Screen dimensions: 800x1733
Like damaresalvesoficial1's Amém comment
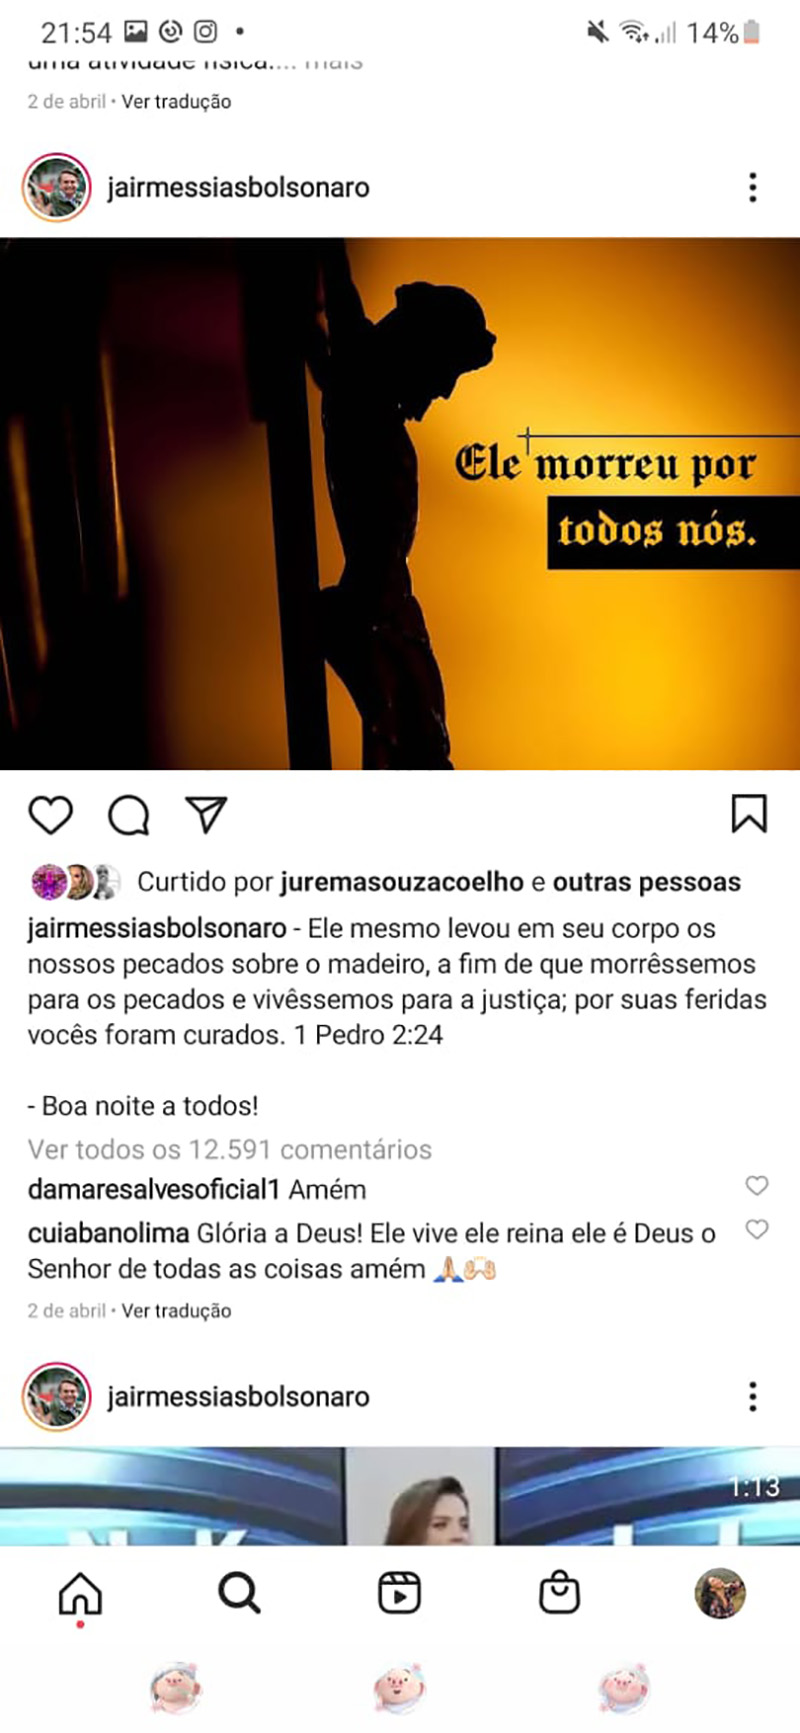pyautogui.click(x=757, y=1185)
